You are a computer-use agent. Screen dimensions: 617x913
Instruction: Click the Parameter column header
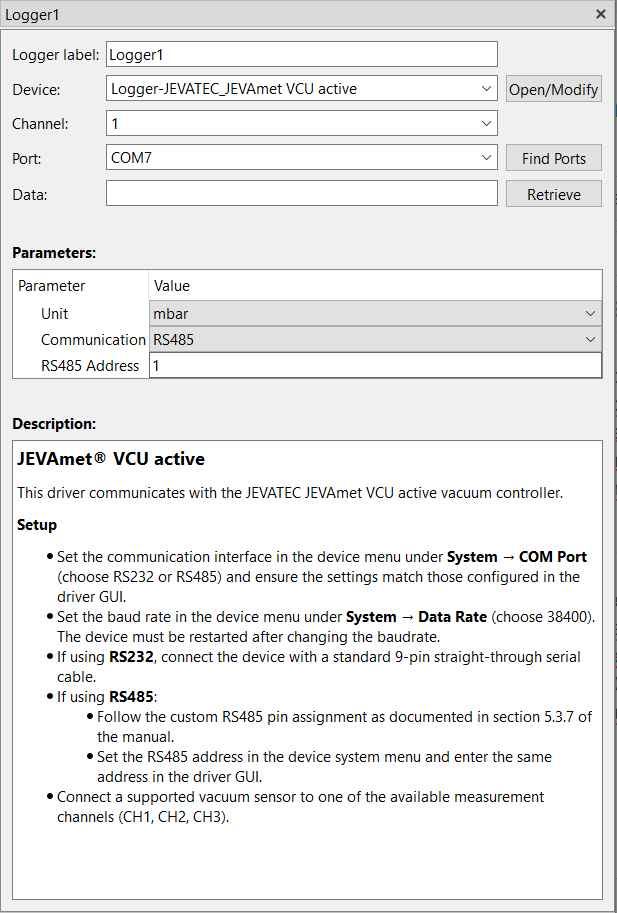(51, 285)
